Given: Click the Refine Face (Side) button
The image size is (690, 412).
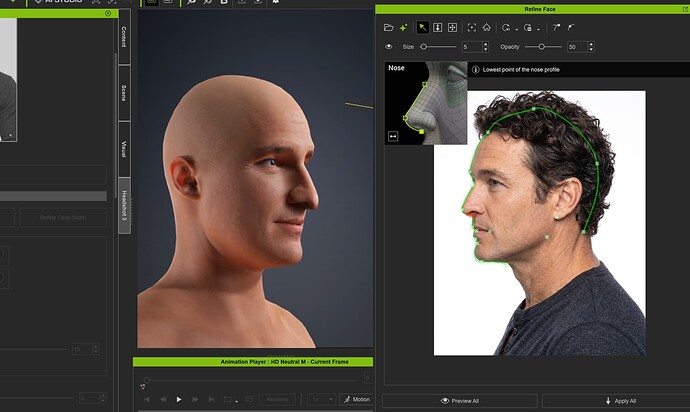Looking at the screenshot, I should (63, 217).
